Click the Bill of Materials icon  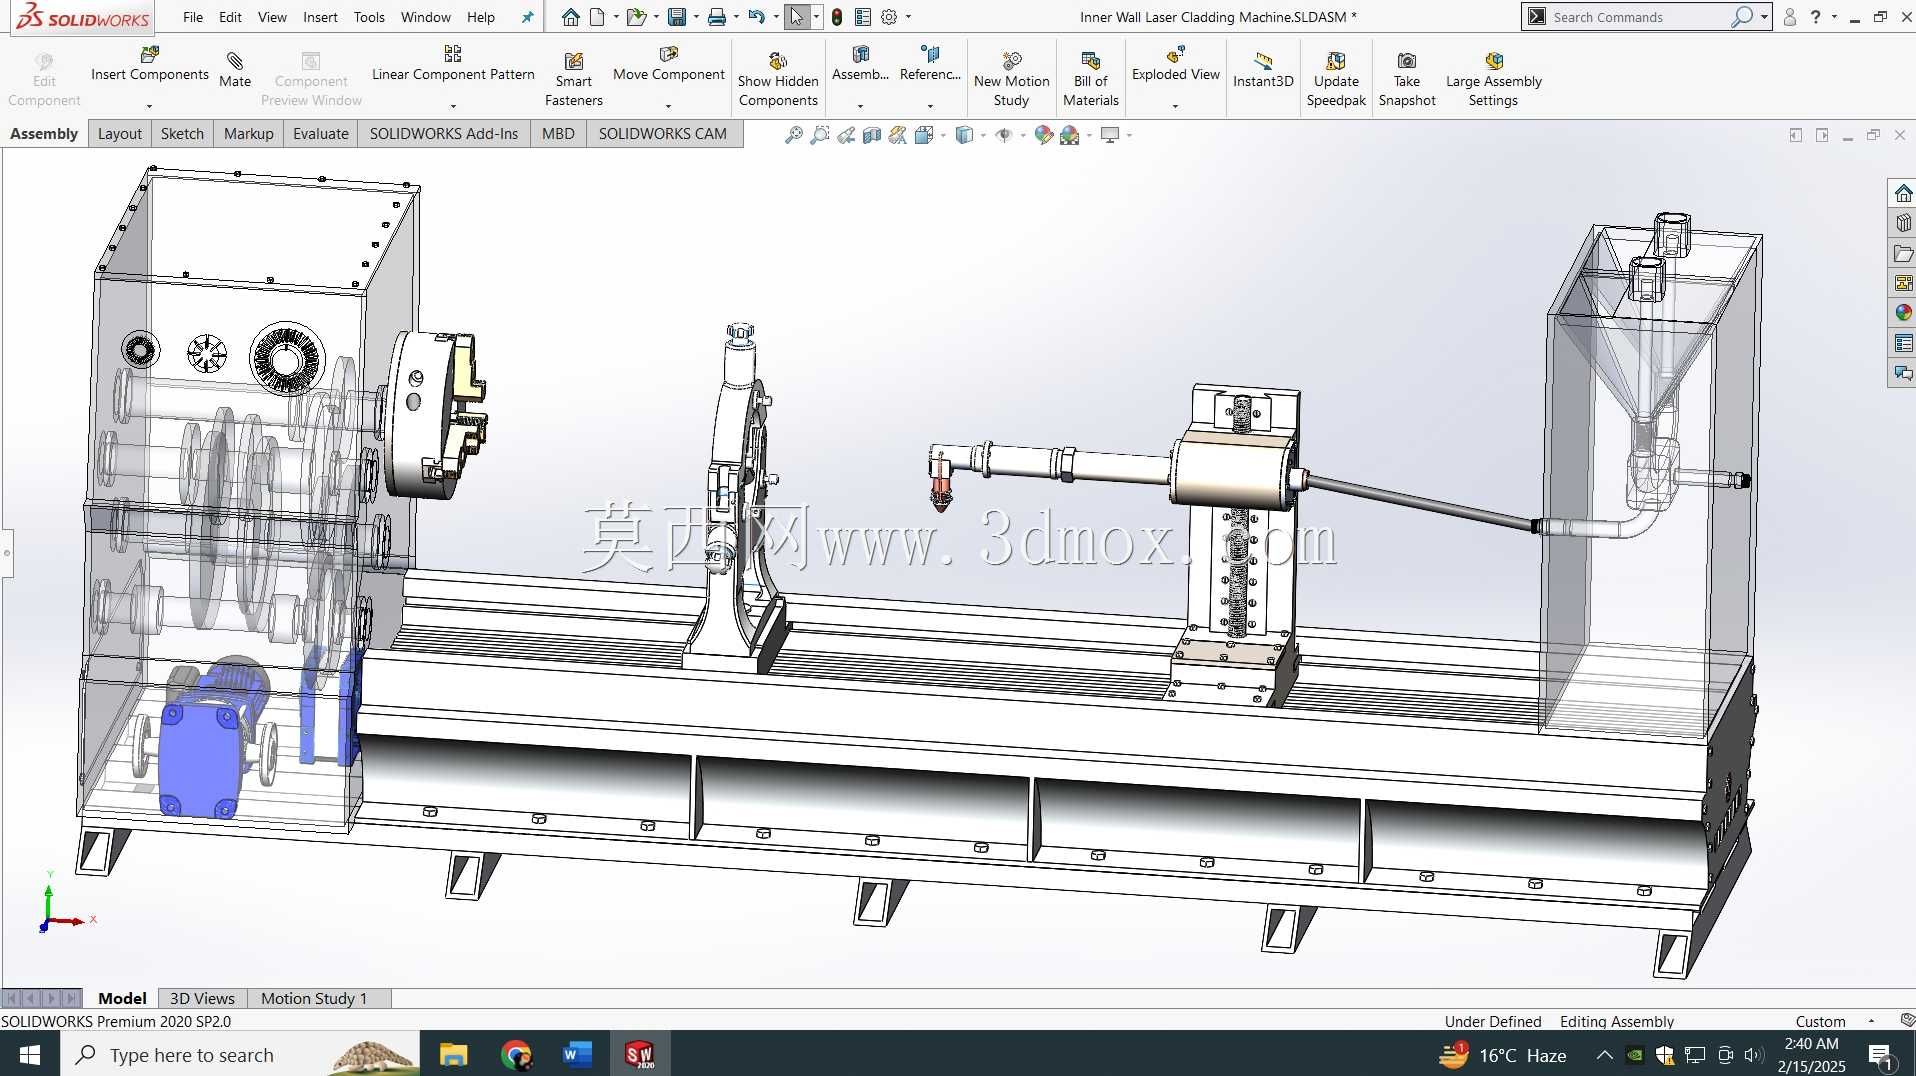pyautogui.click(x=1090, y=80)
